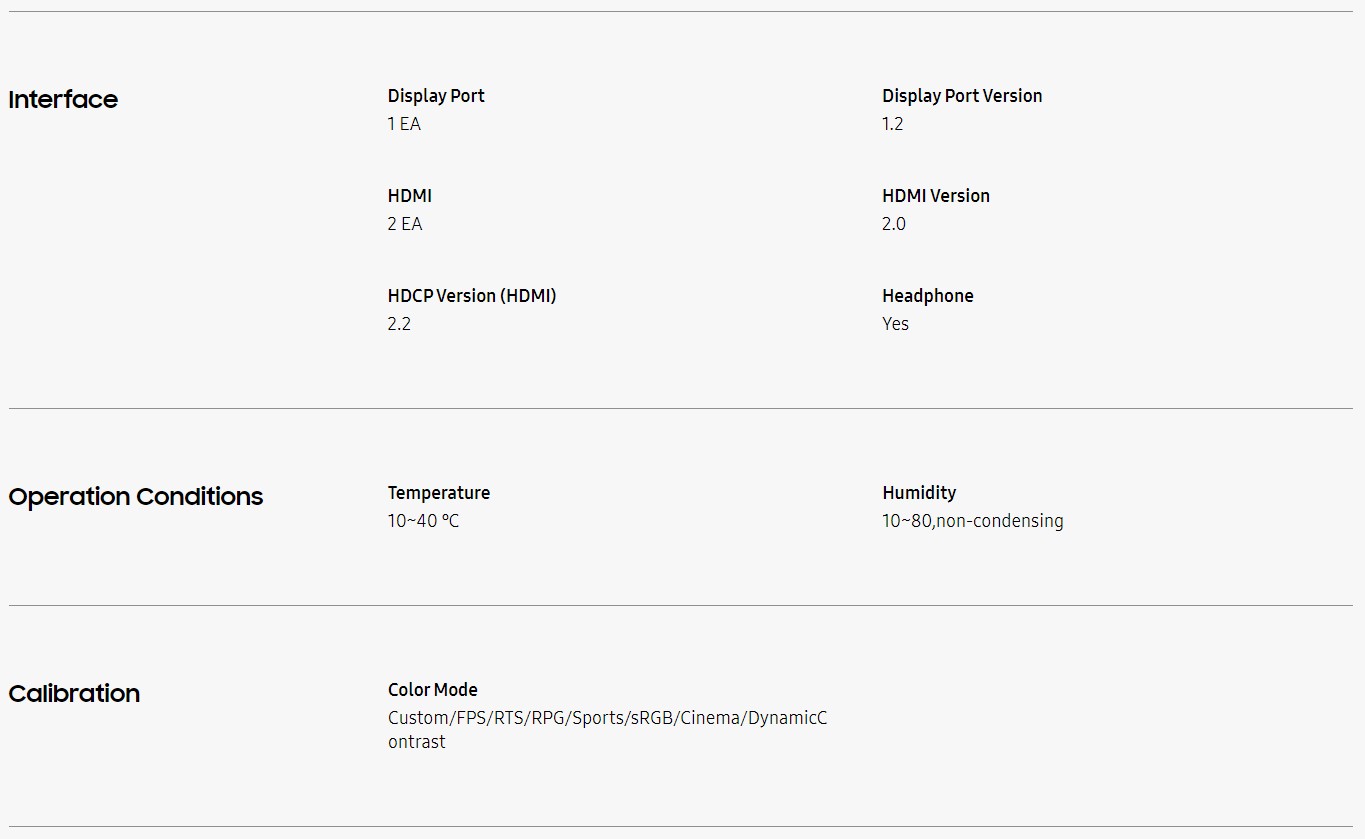This screenshot has height=839, width=1365.
Task: Select the HDCP Version (HDMI) label
Action: [x=472, y=296]
